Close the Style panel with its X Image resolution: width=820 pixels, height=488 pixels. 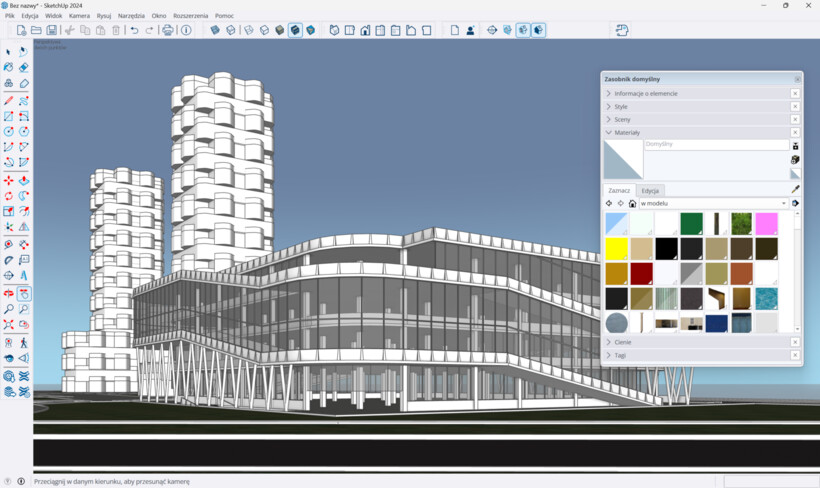click(795, 107)
